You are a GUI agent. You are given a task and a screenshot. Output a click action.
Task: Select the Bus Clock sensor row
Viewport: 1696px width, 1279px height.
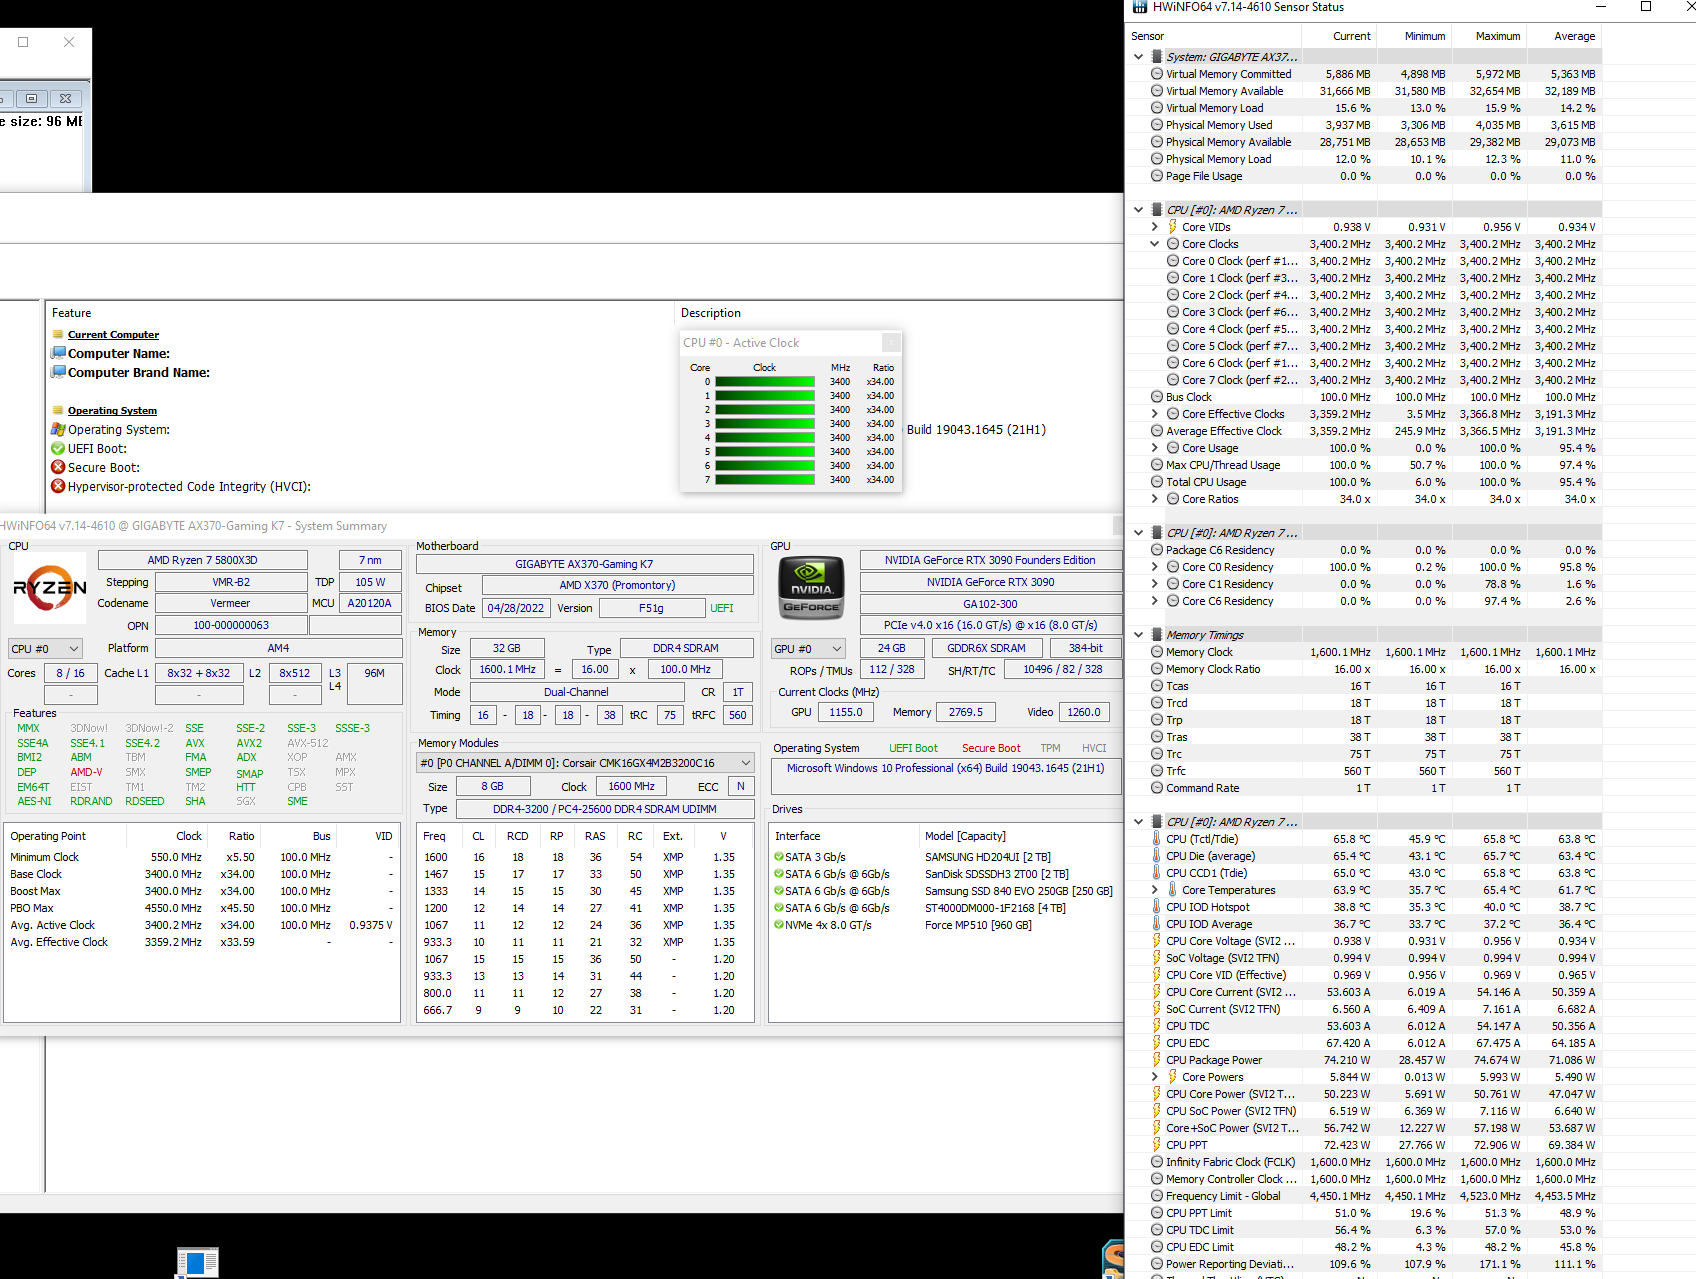click(x=1363, y=397)
